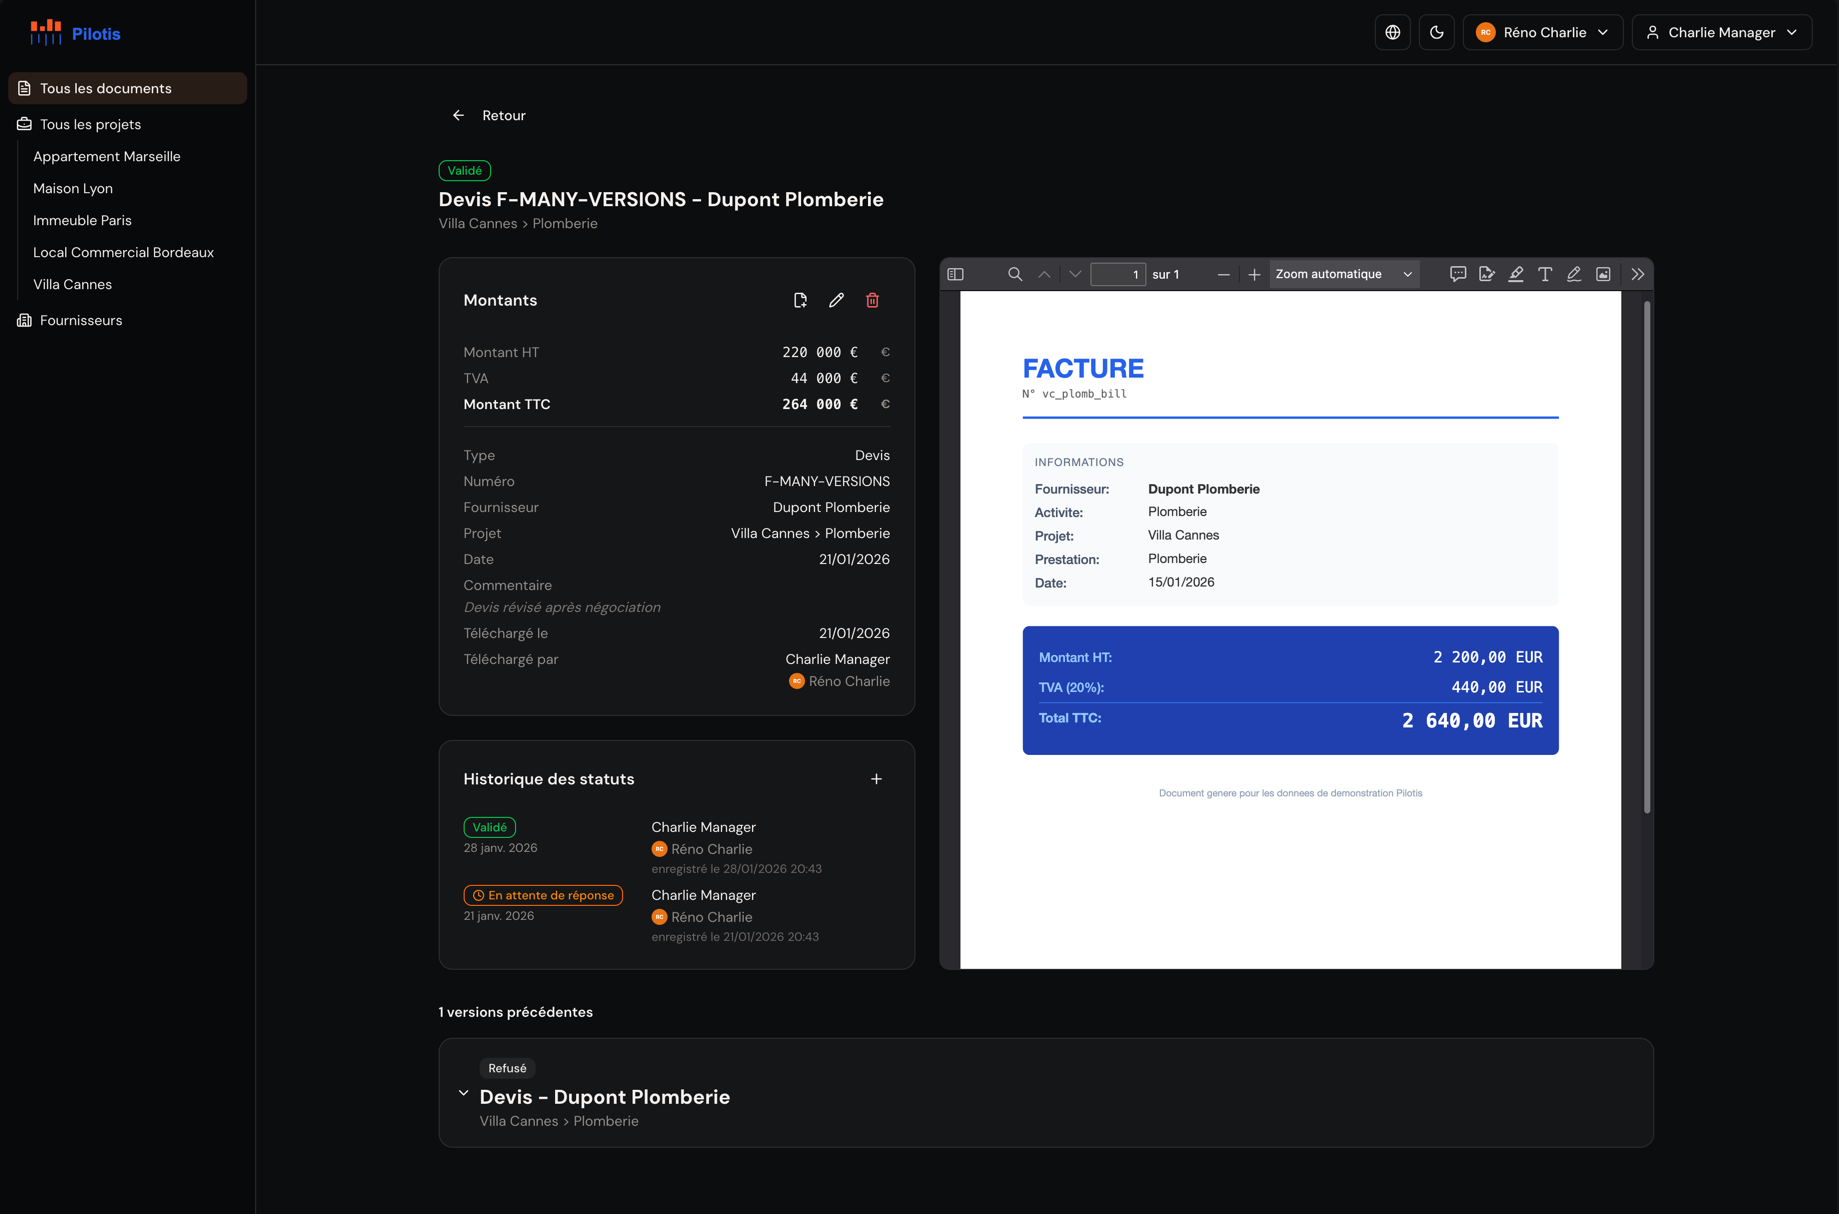This screenshot has height=1214, width=1839.
Task: Open the Zoom automatique dropdown
Action: 1342,273
